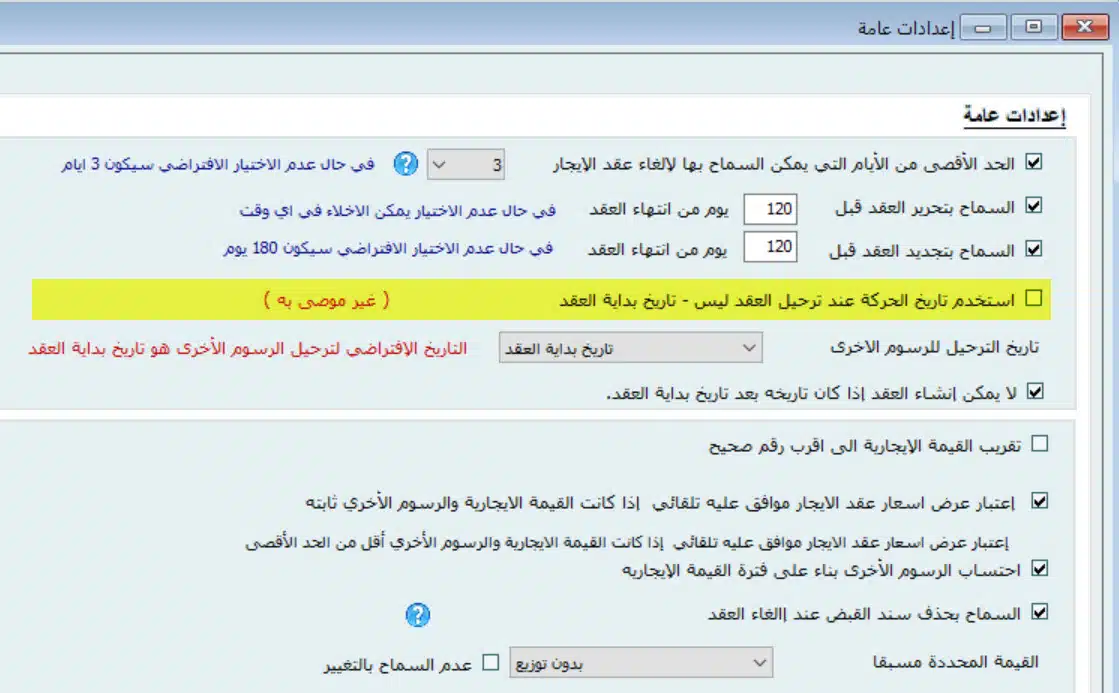This screenshot has height=693, width=1119.
Task: Open the تاريخ بداية العقد dropdown
Action: 630,348
